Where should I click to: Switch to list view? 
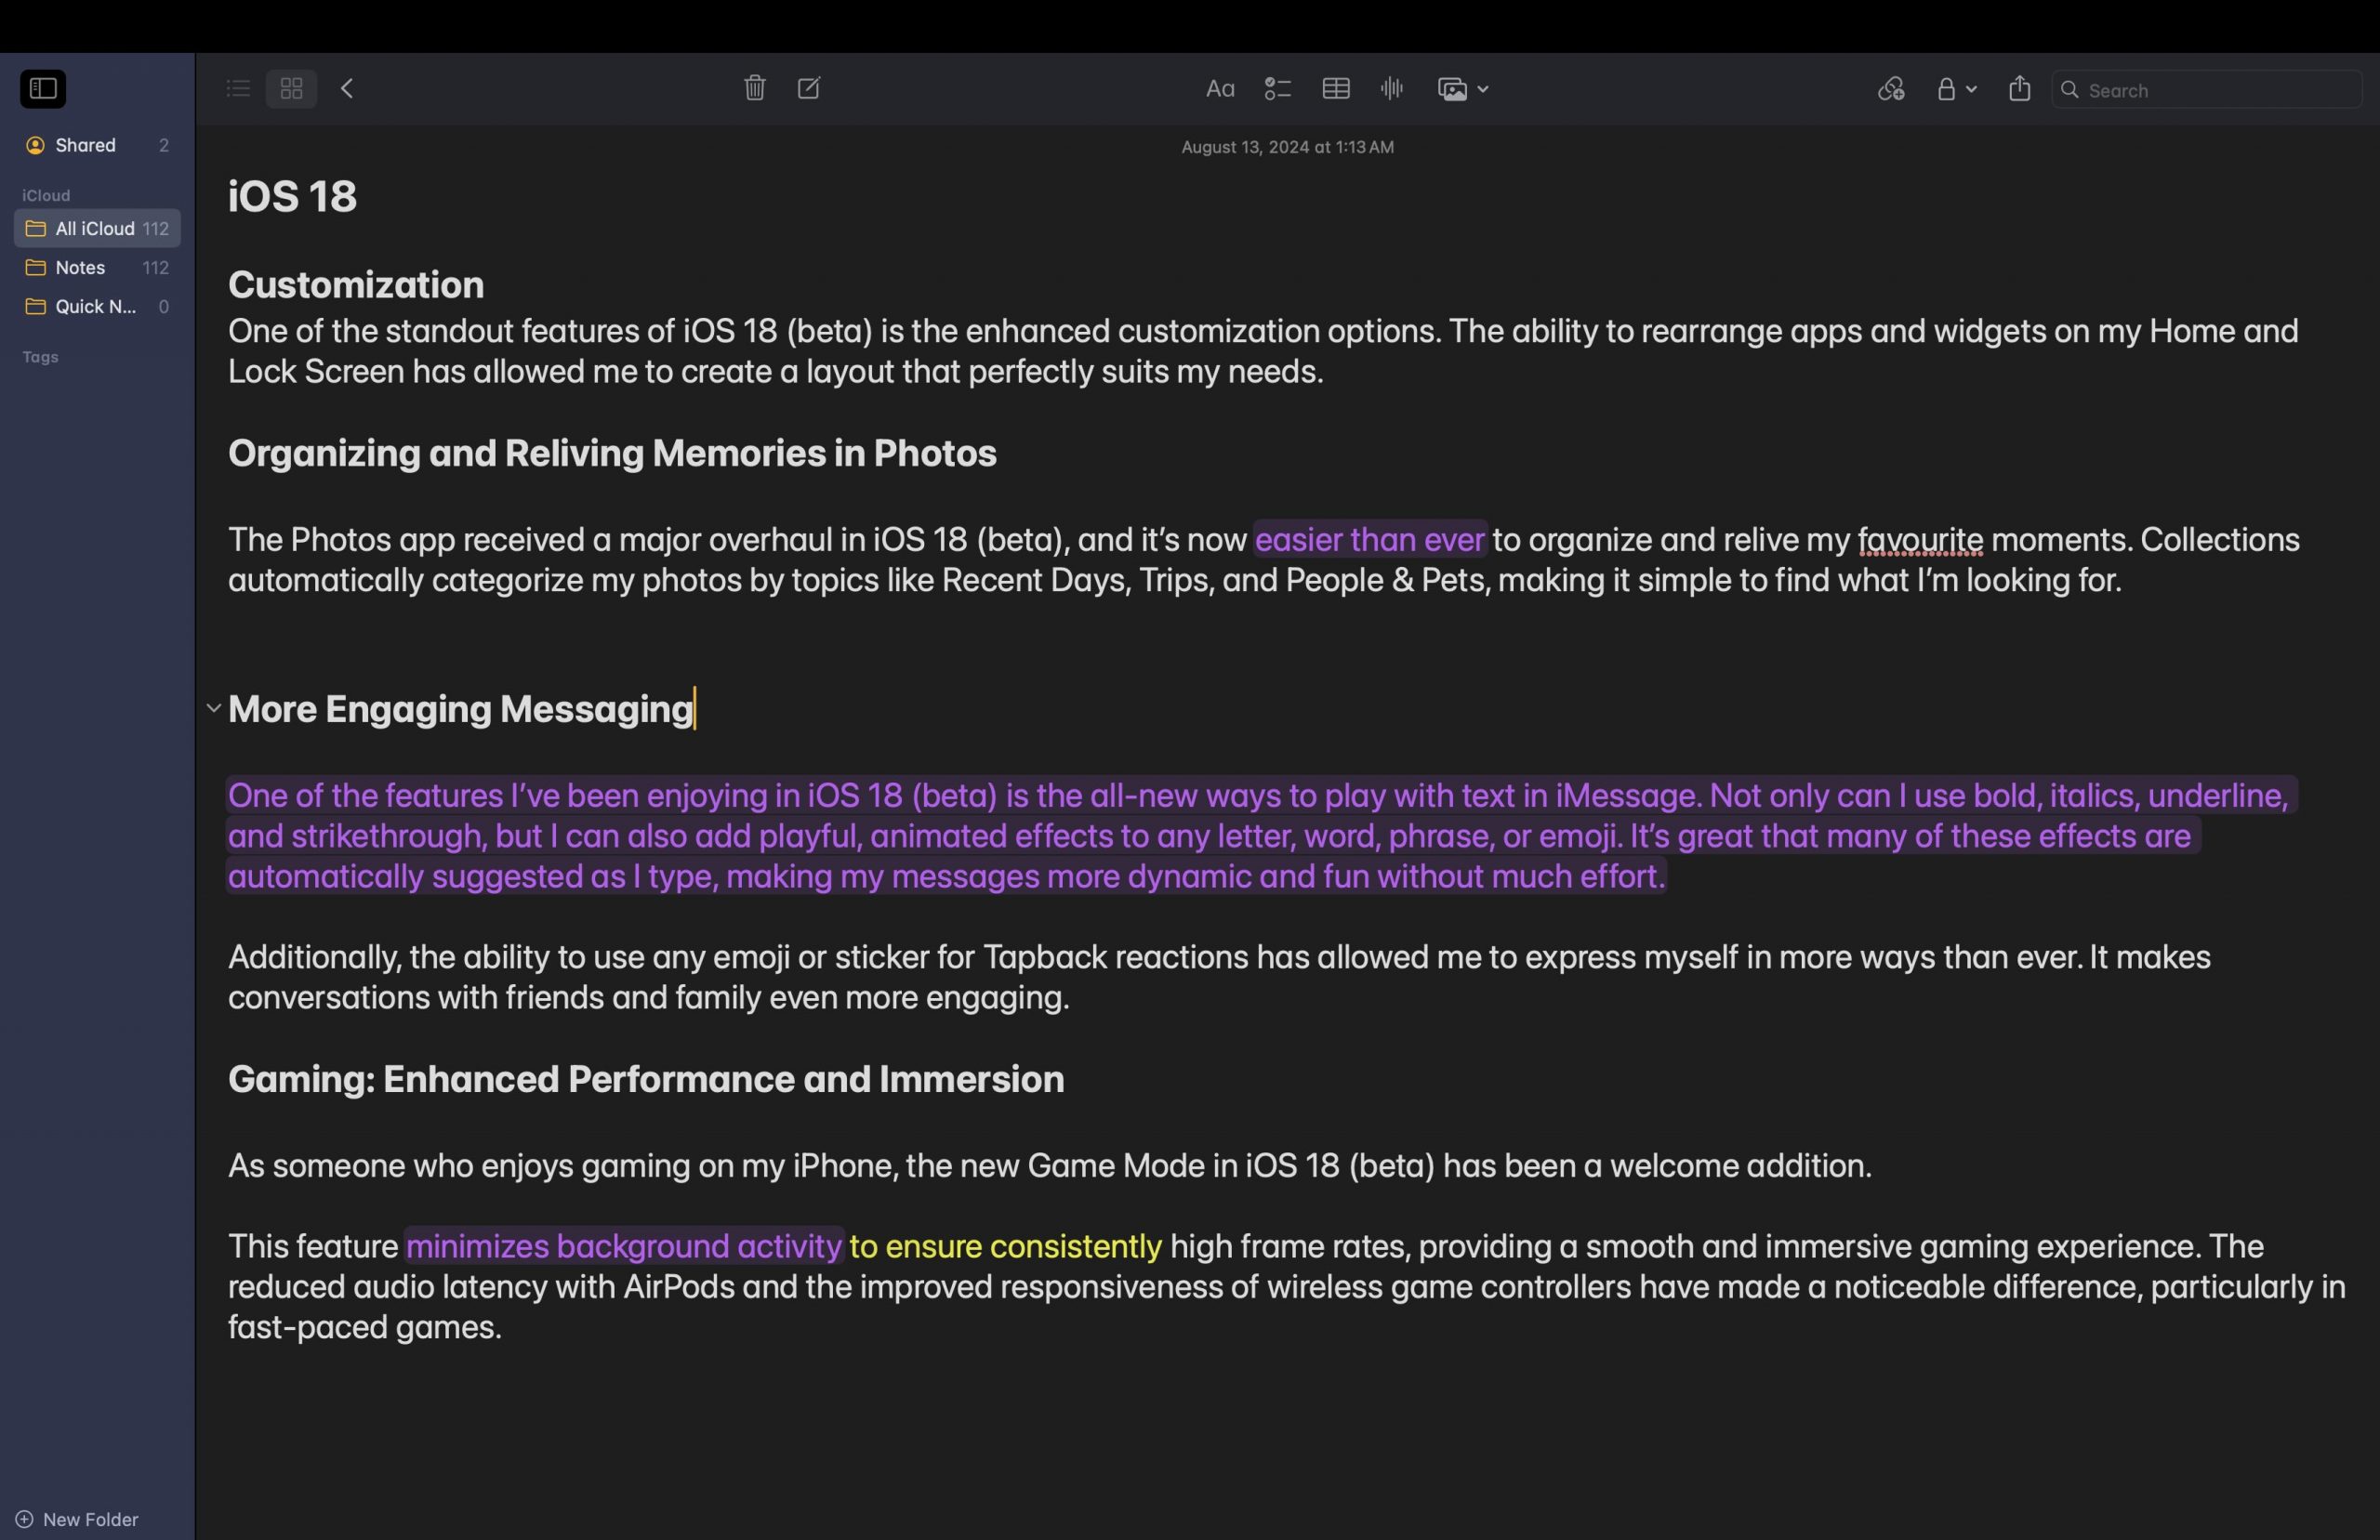(x=238, y=89)
